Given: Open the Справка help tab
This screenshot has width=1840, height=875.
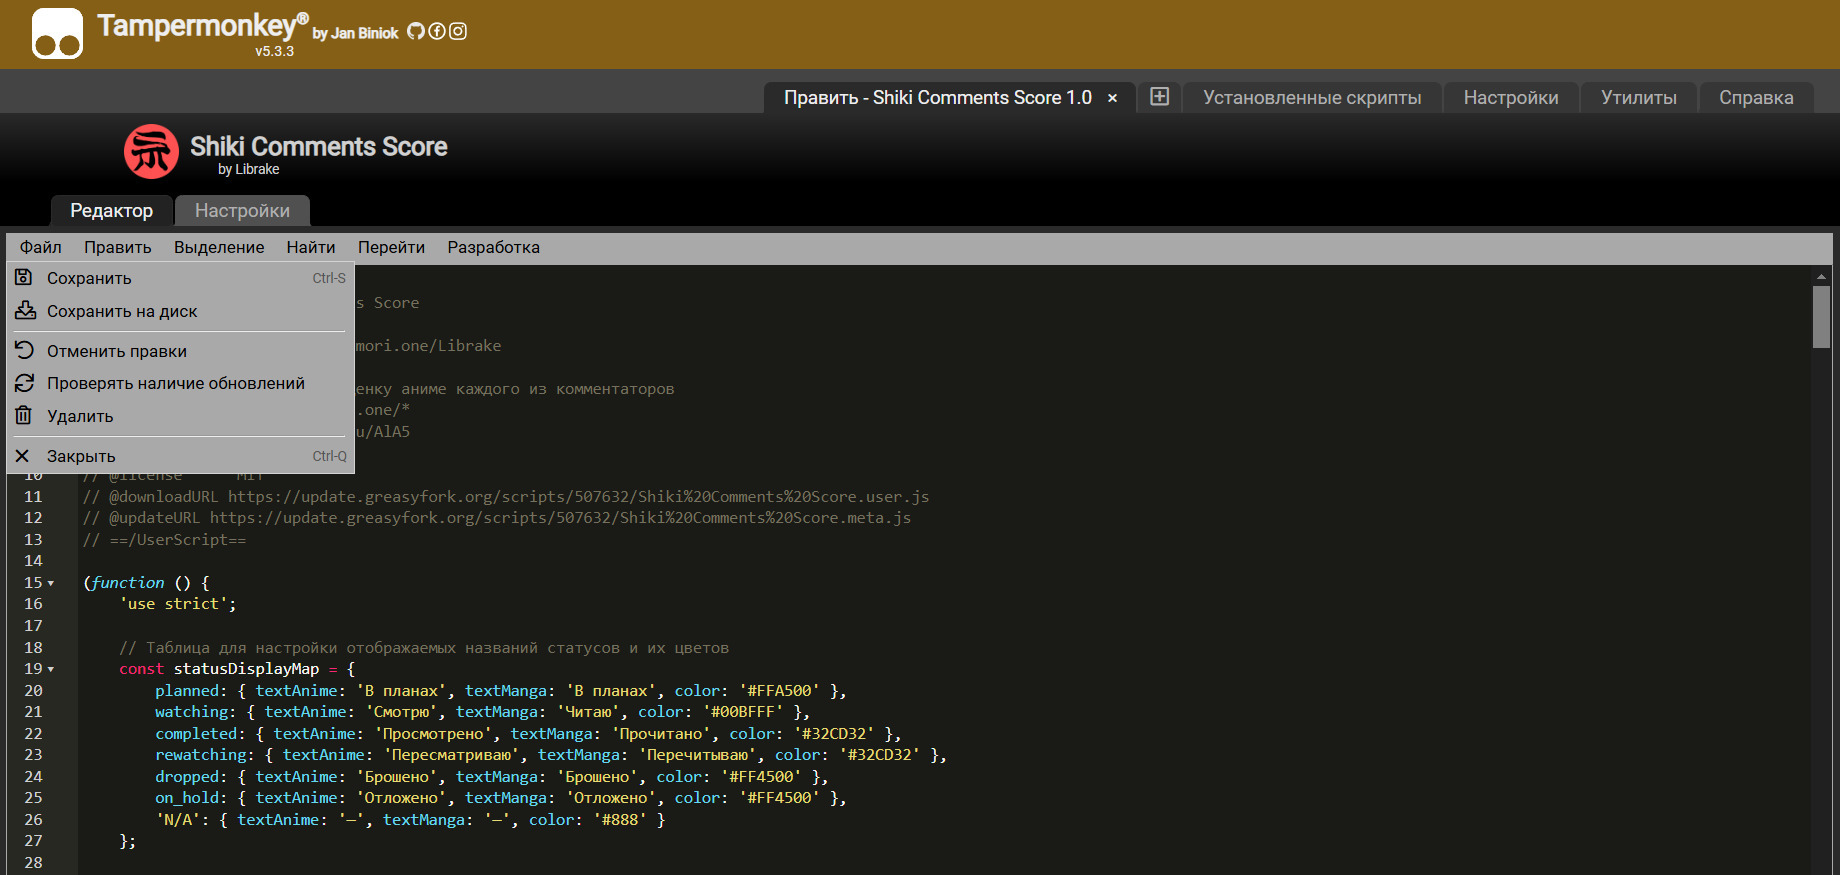Looking at the screenshot, I should [1755, 98].
